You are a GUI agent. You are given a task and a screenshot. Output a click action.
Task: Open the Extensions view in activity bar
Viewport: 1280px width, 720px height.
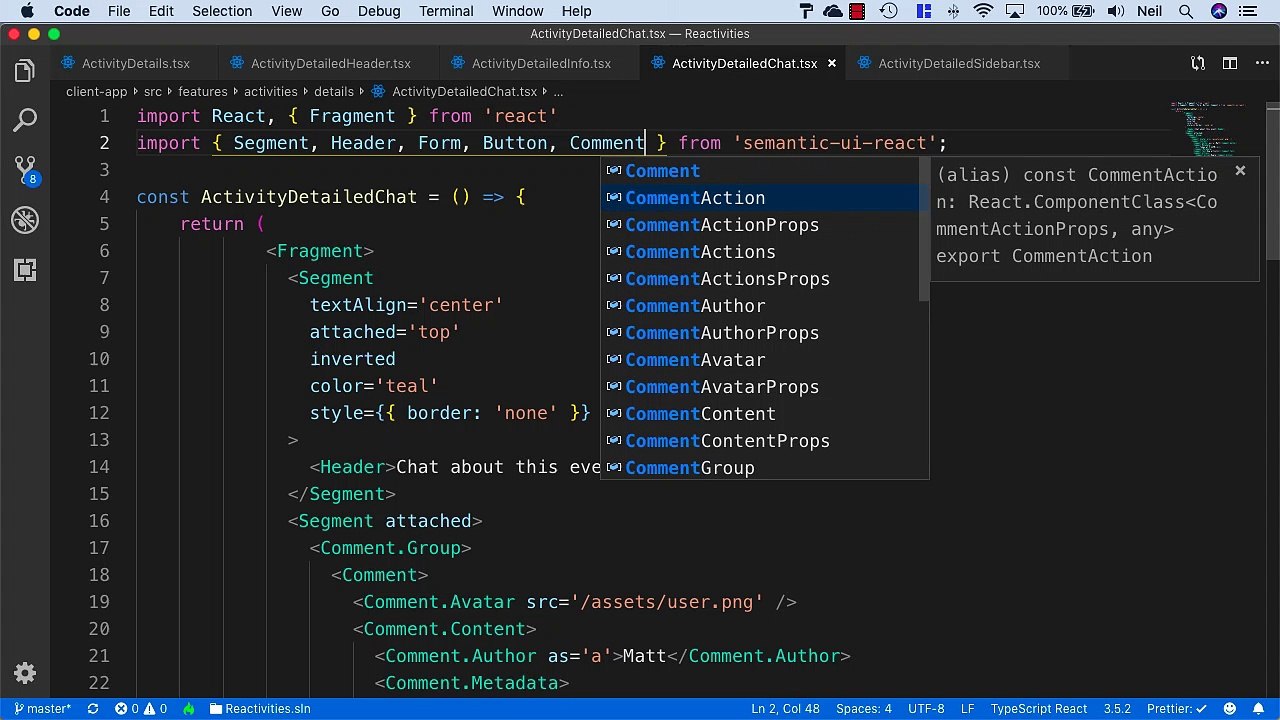pyautogui.click(x=25, y=270)
